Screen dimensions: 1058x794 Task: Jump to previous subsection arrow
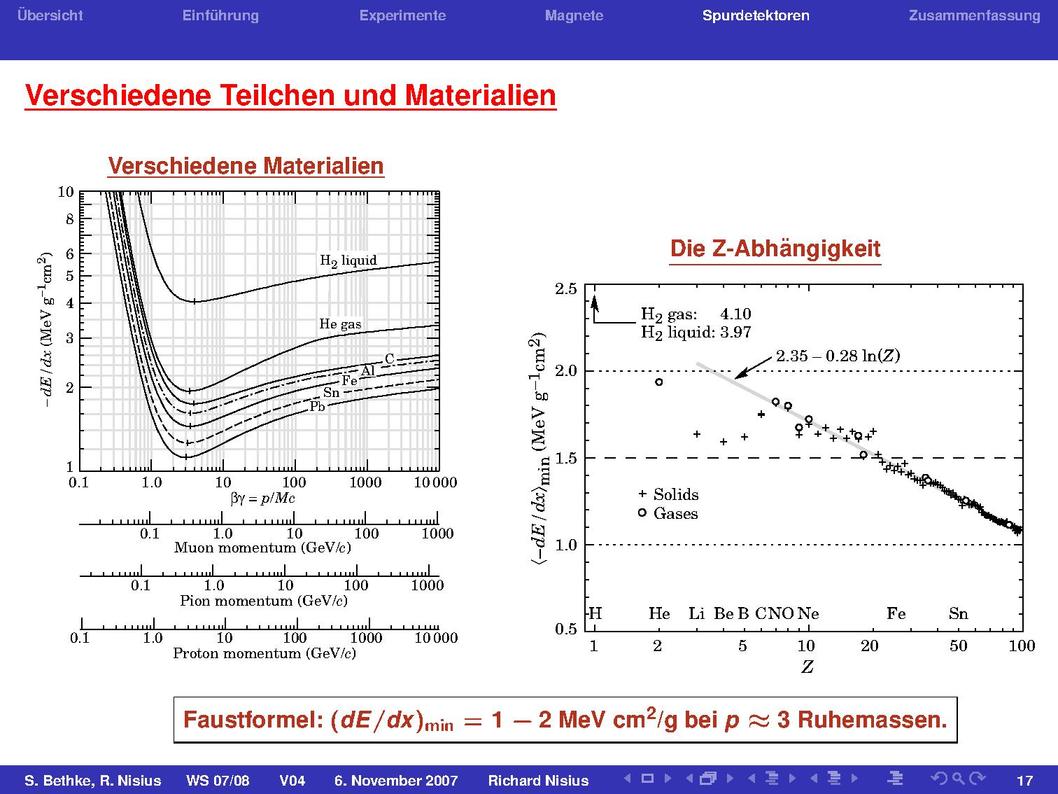(x=751, y=778)
